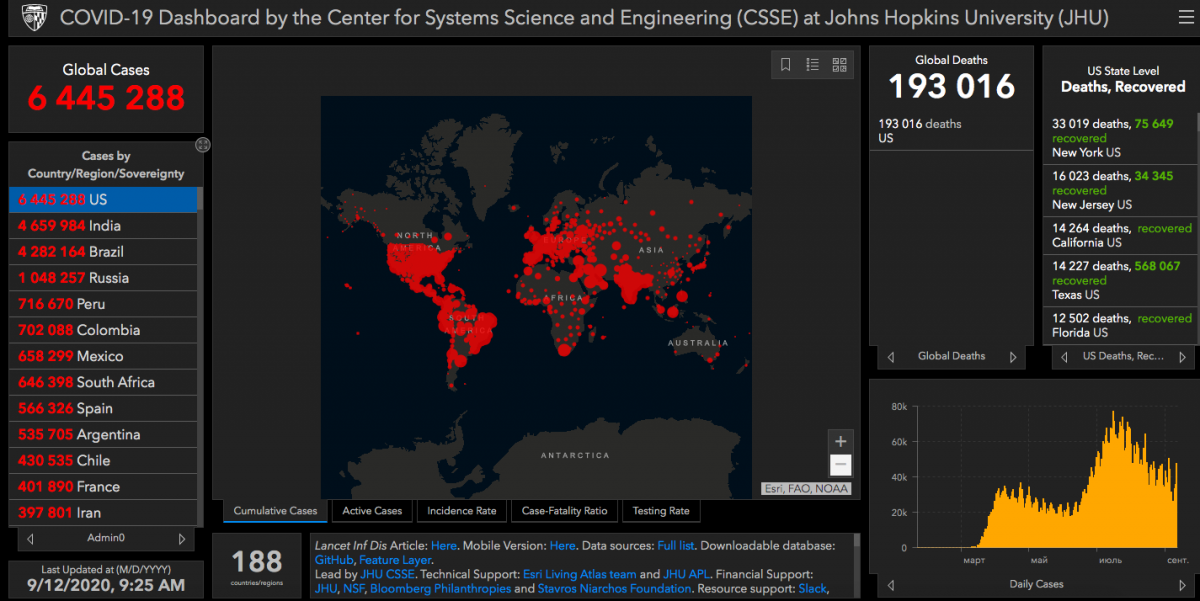1200x601 pixels.
Task: Click the '193 016 deaths US' list entry
Action: pyautogui.click(x=951, y=131)
